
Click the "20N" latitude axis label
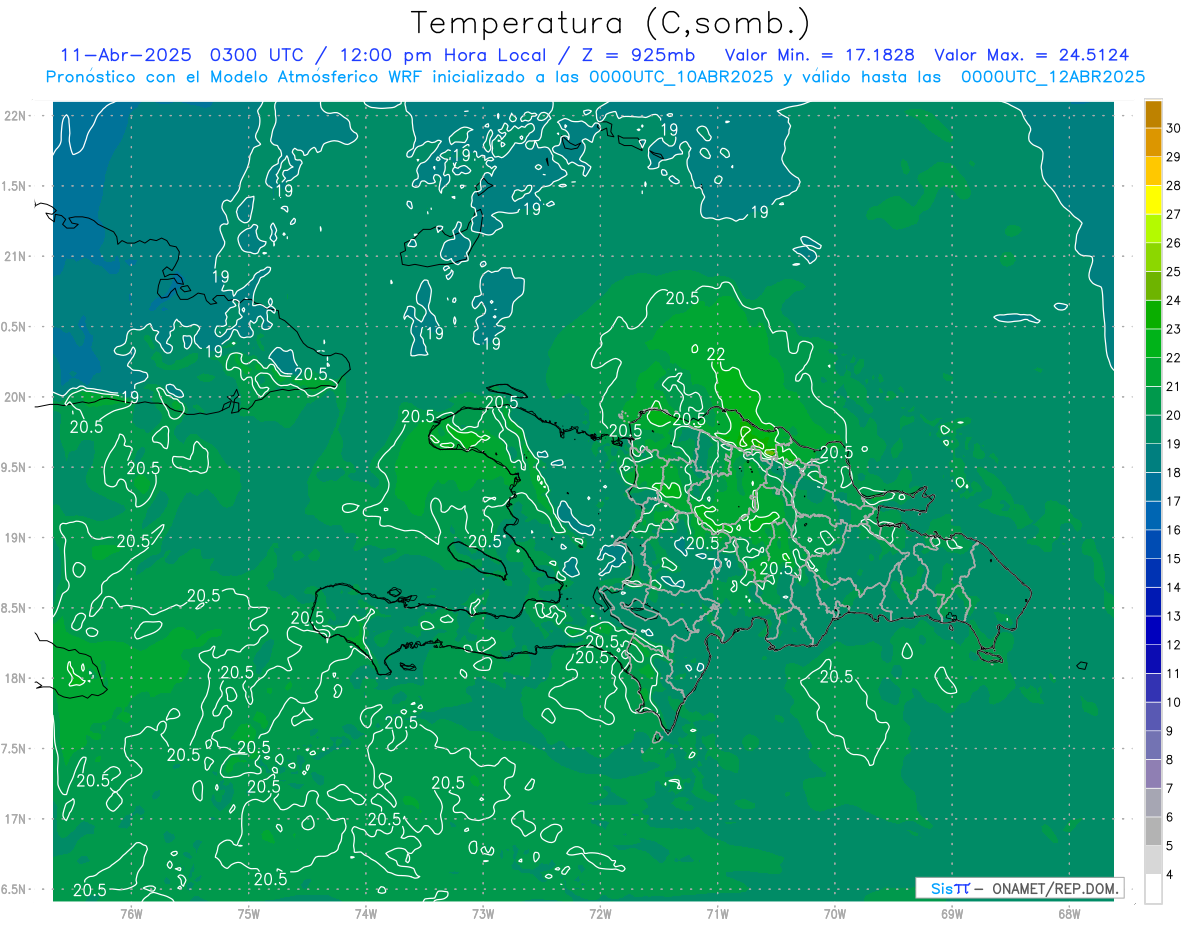pos(15,397)
